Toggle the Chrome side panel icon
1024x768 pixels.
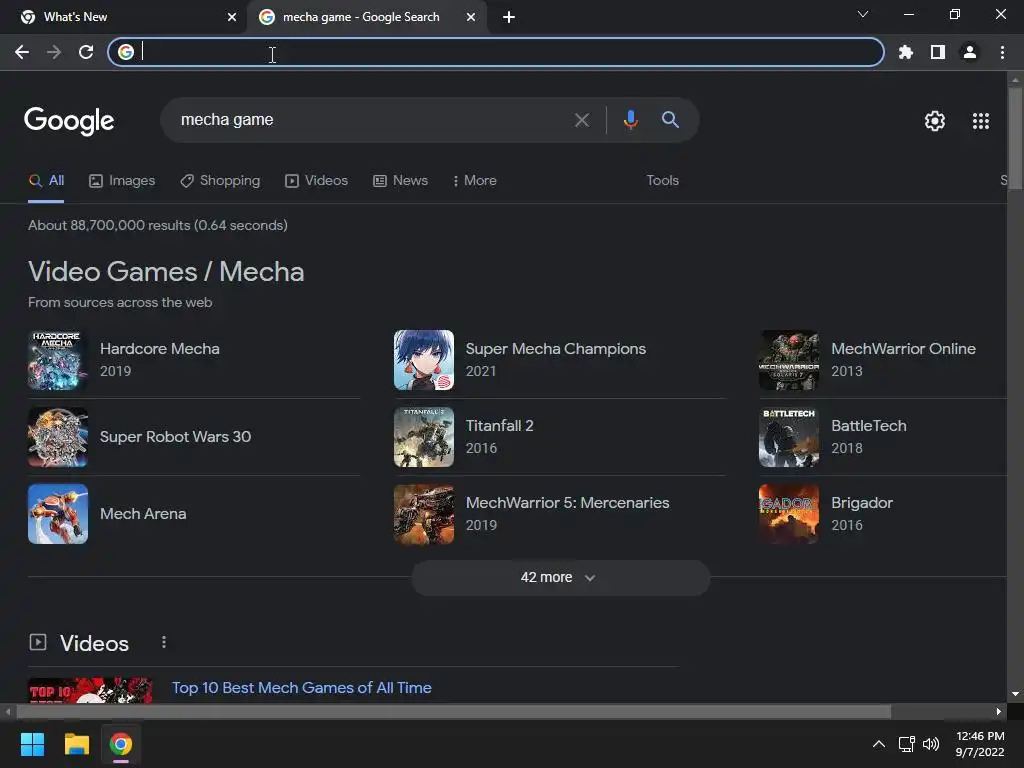click(x=938, y=52)
